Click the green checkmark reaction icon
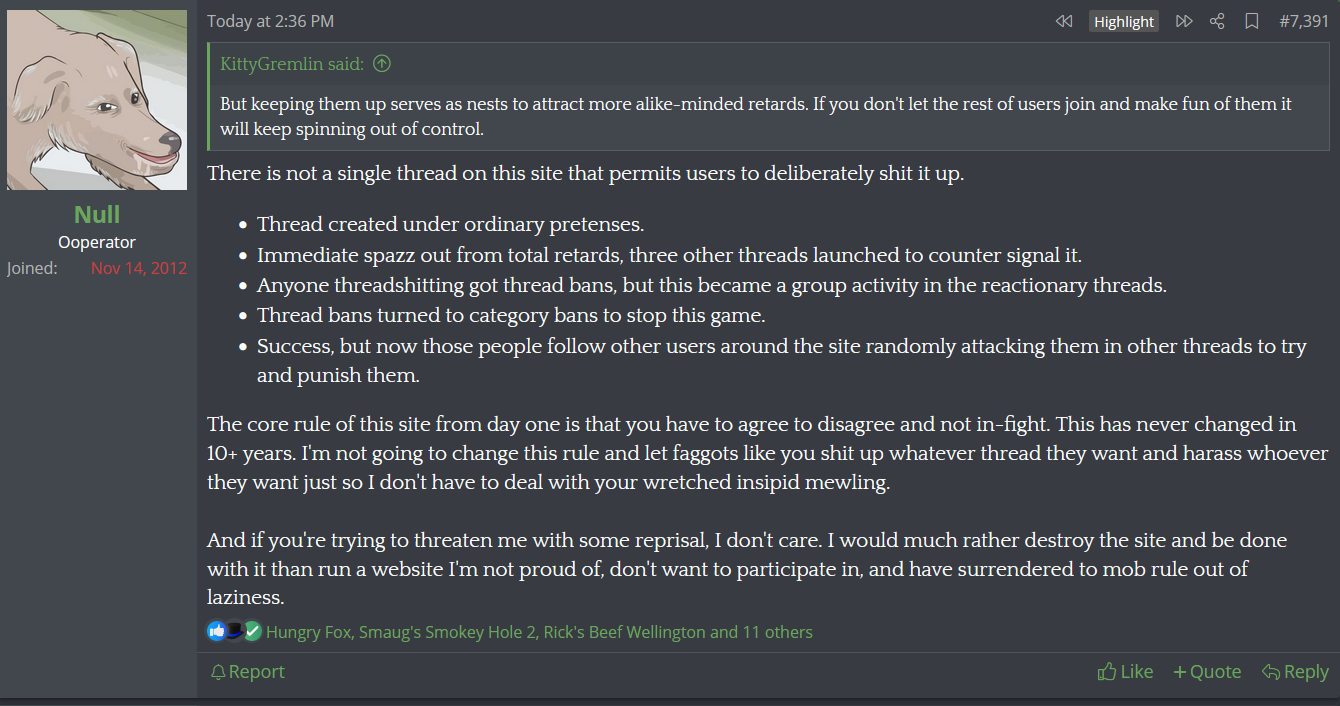Viewport: 1340px width, 706px height. tap(252, 631)
